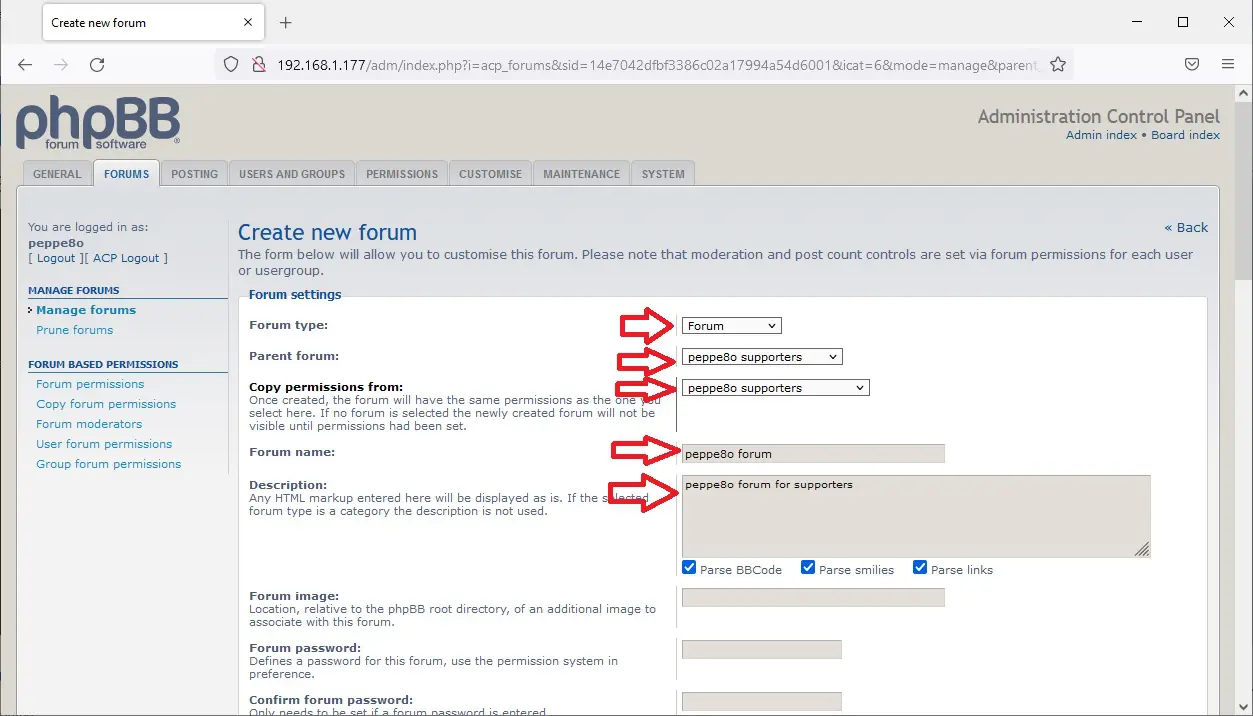Open the Users and Groups tab
The width and height of the screenshot is (1253, 716).
pos(292,174)
